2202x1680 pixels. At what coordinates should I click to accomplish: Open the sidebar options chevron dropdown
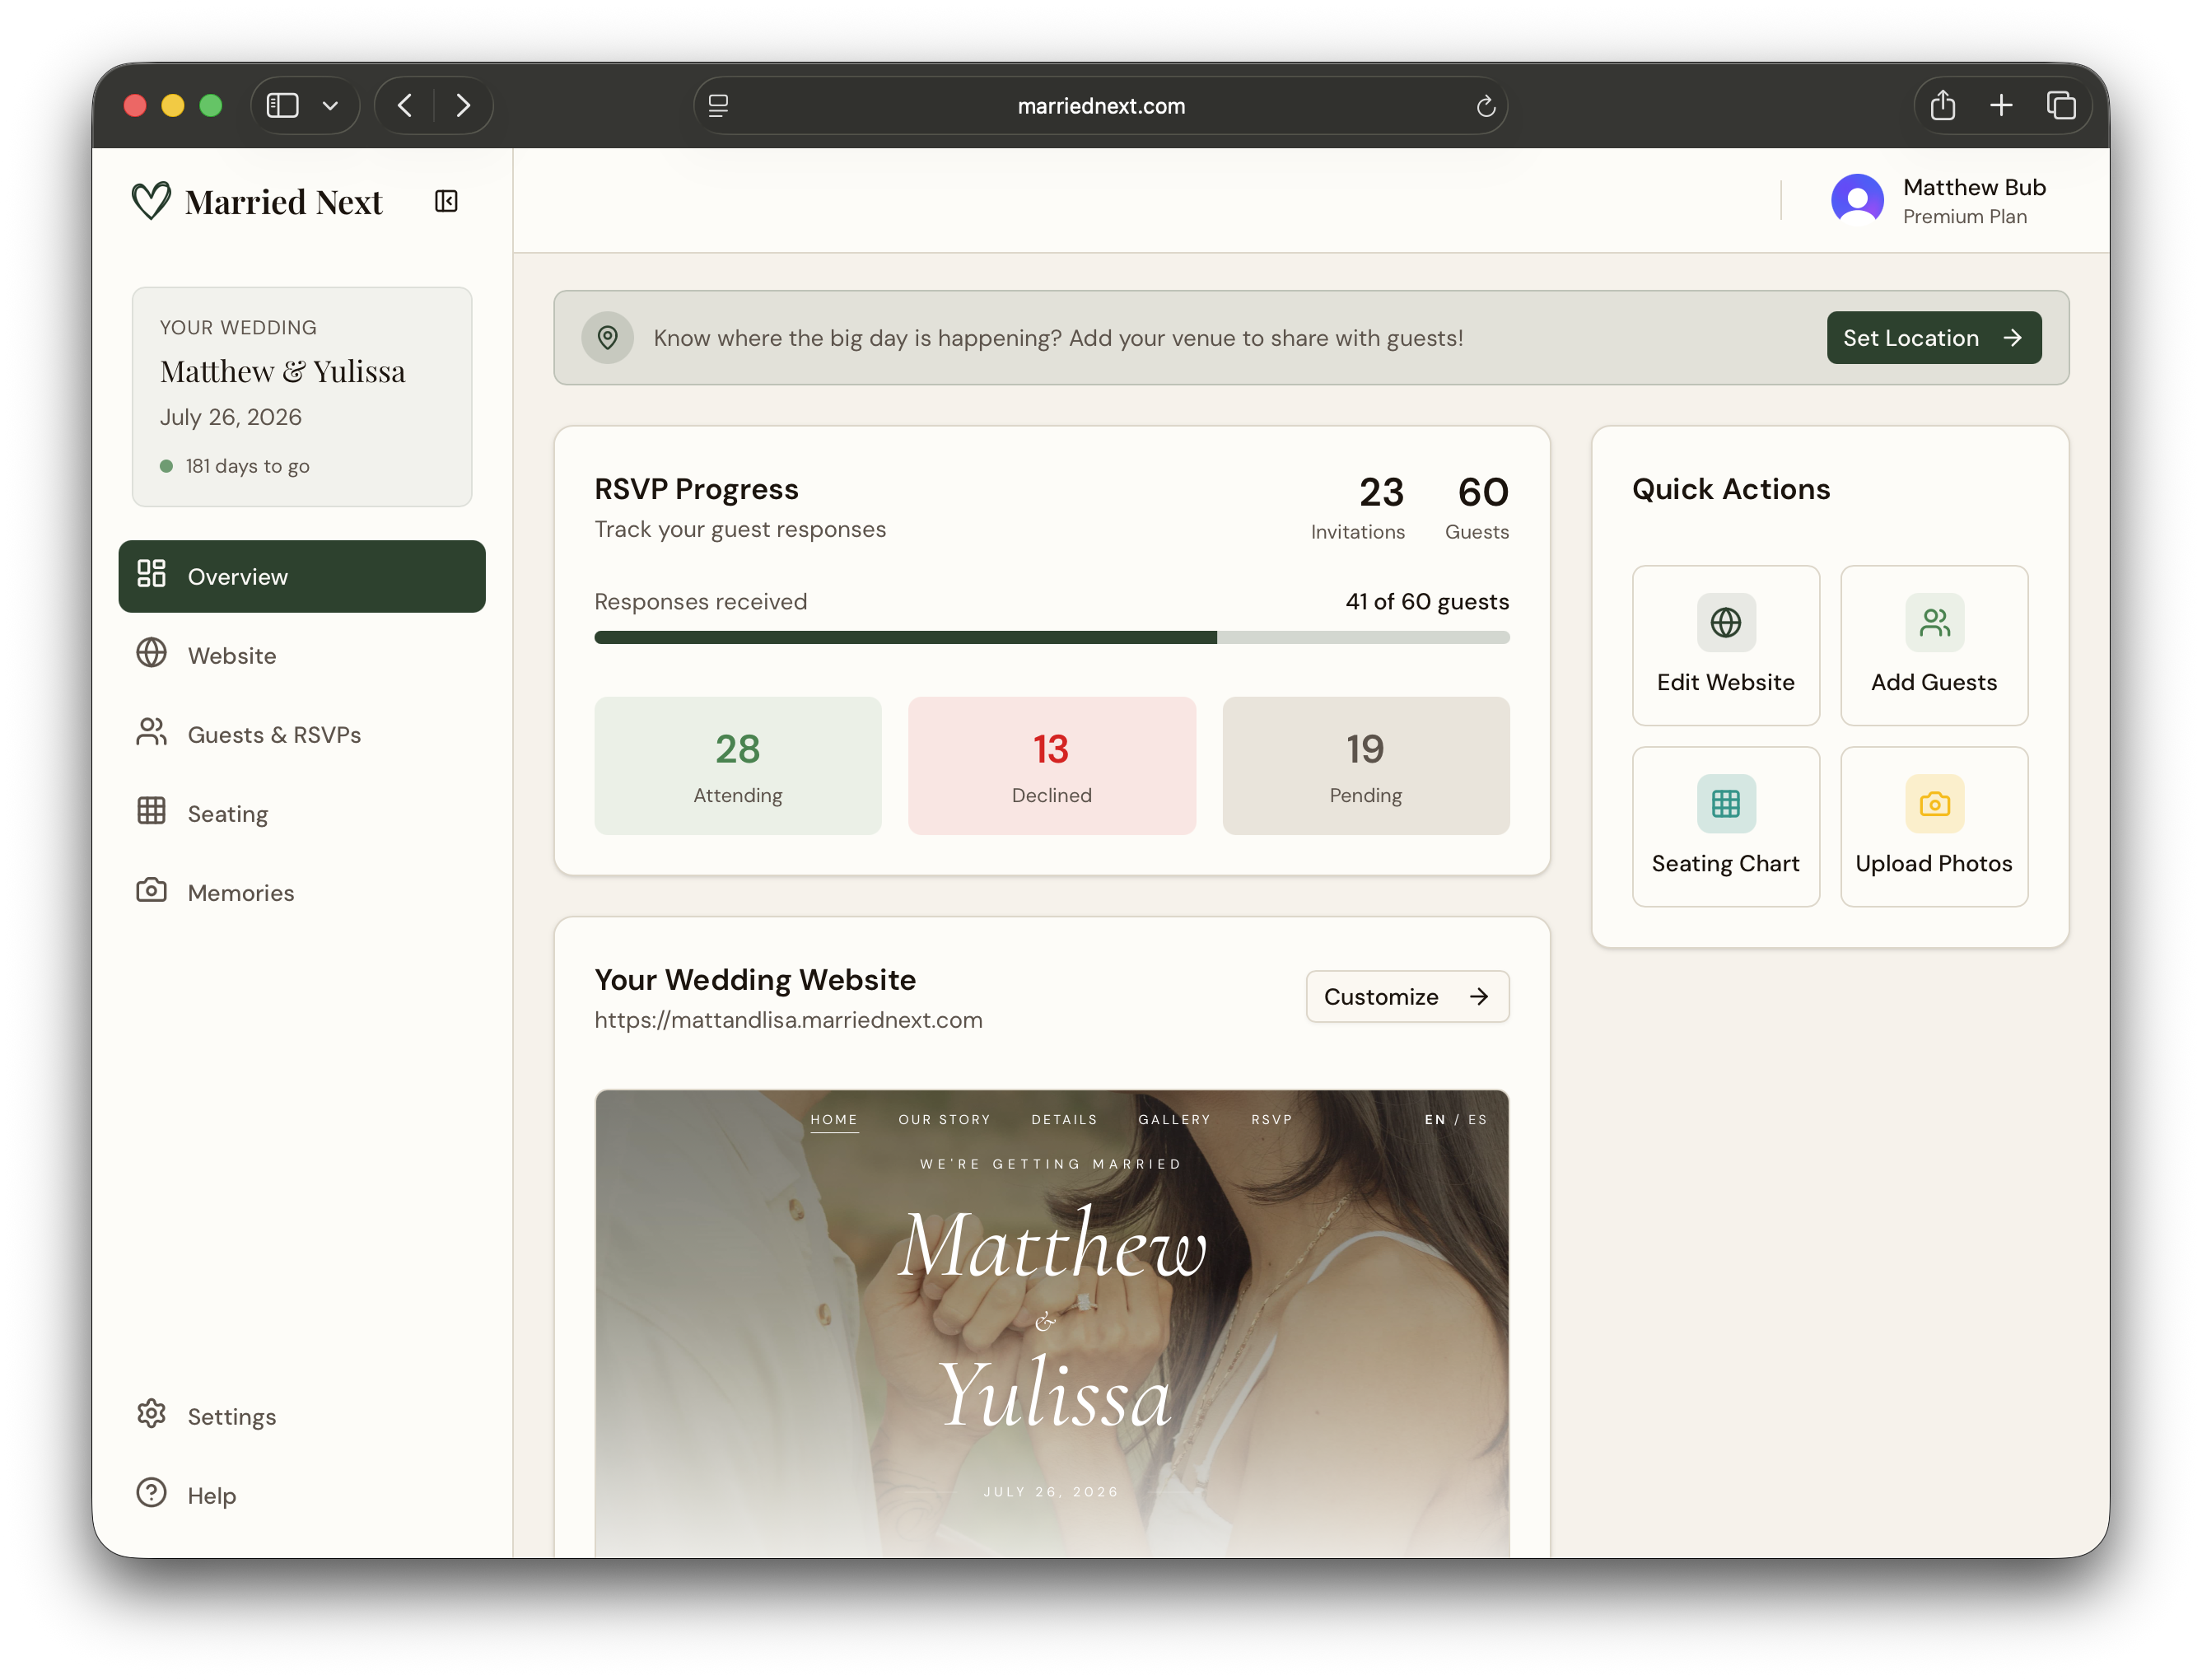point(332,105)
